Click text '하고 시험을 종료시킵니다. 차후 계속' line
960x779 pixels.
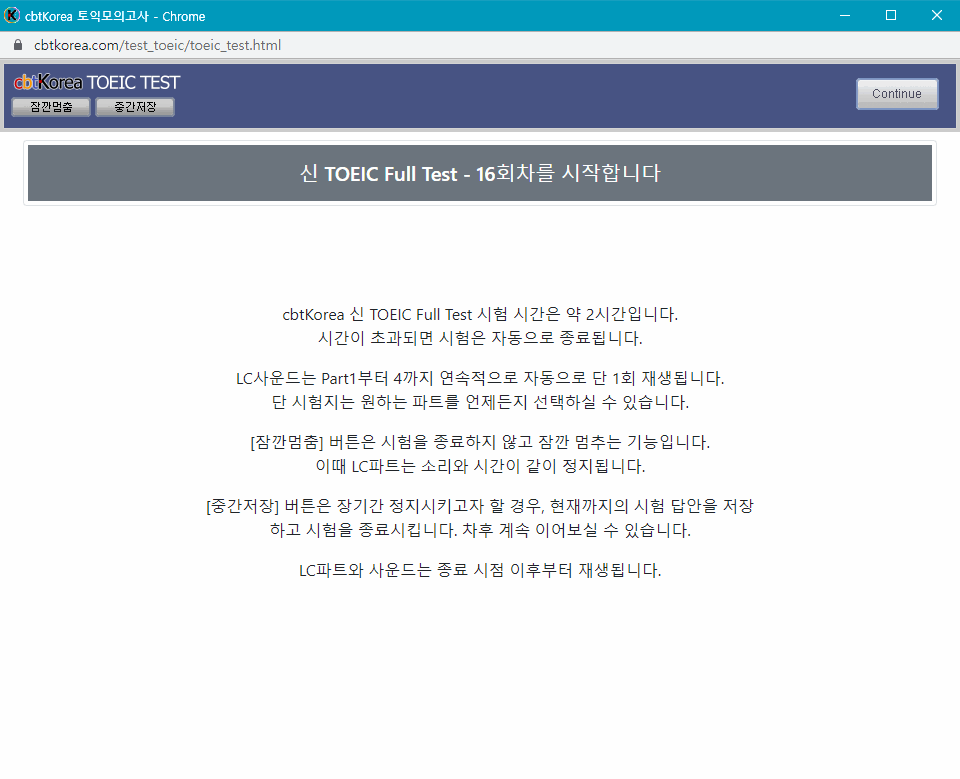pos(480,530)
